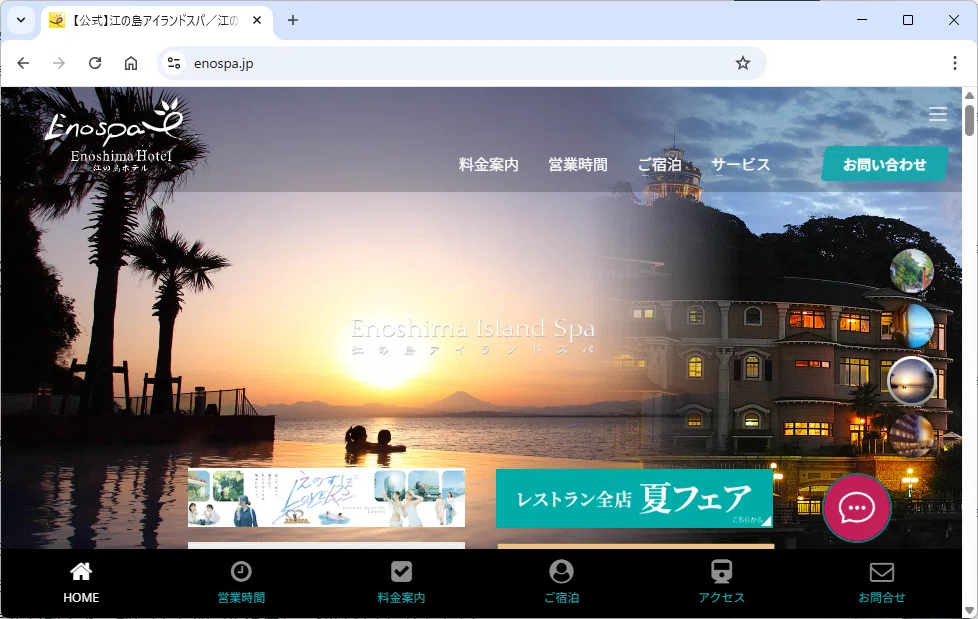Click 営業時間 clock icon in bottom bar

coord(241,572)
